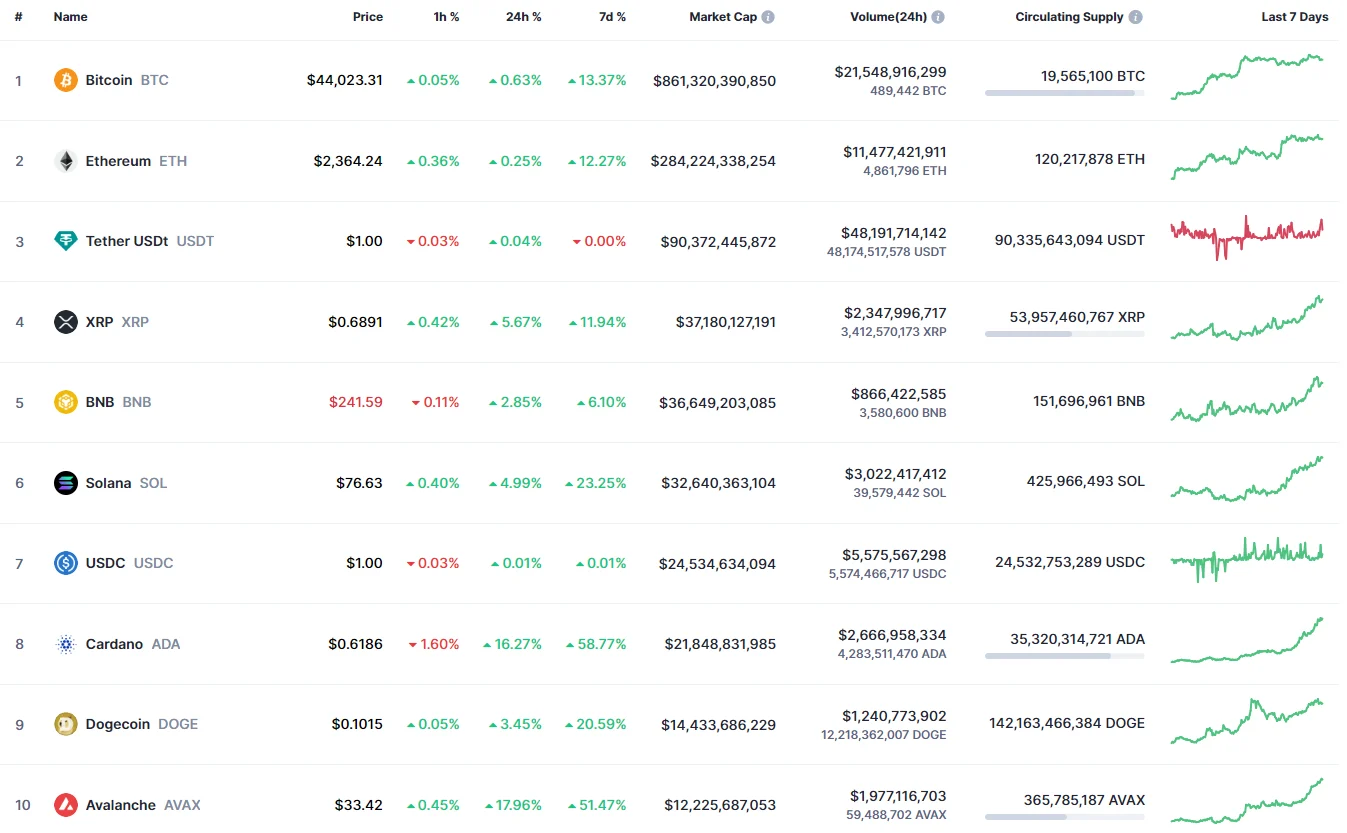This screenshot has width=1347, height=833.
Task: Open Bitcoin's 24h volume of $21,548,916,299
Action: (x=890, y=72)
